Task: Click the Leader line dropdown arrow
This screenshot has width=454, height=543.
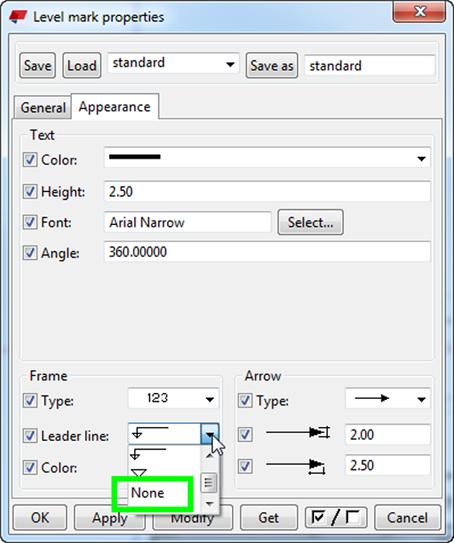Action: [210, 434]
